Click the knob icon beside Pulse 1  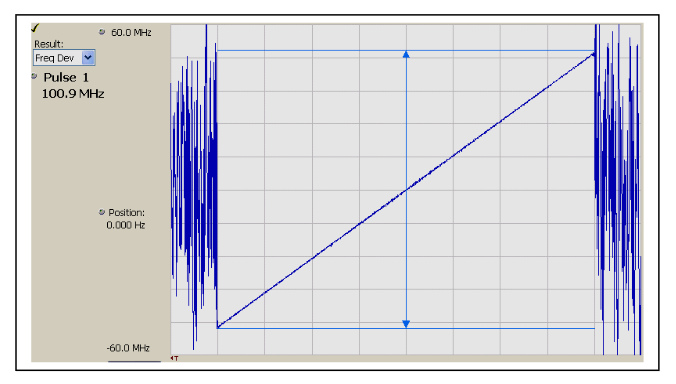click(34, 76)
